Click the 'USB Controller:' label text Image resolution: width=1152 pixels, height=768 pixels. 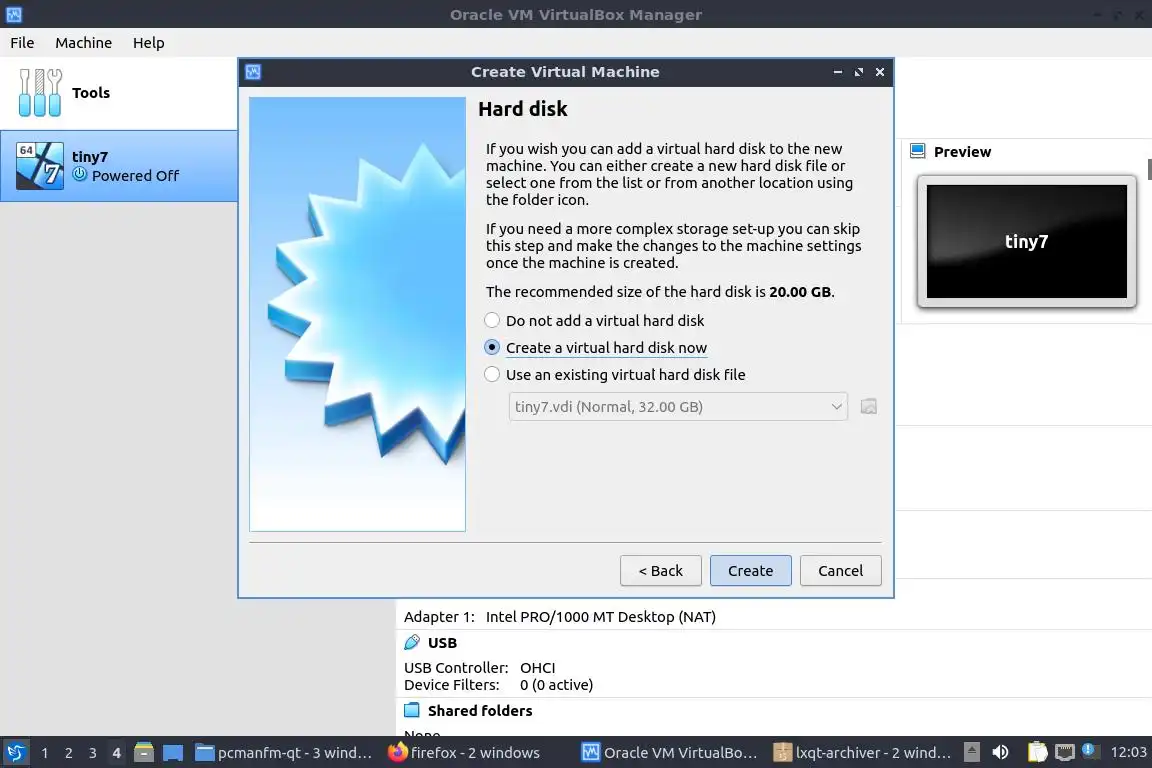(x=456, y=667)
